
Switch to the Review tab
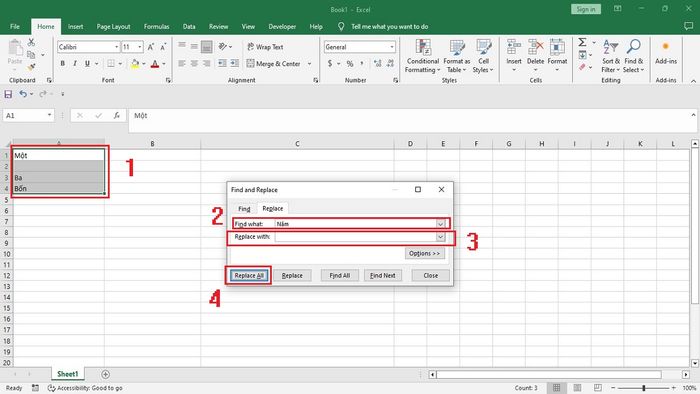[x=218, y=27]
